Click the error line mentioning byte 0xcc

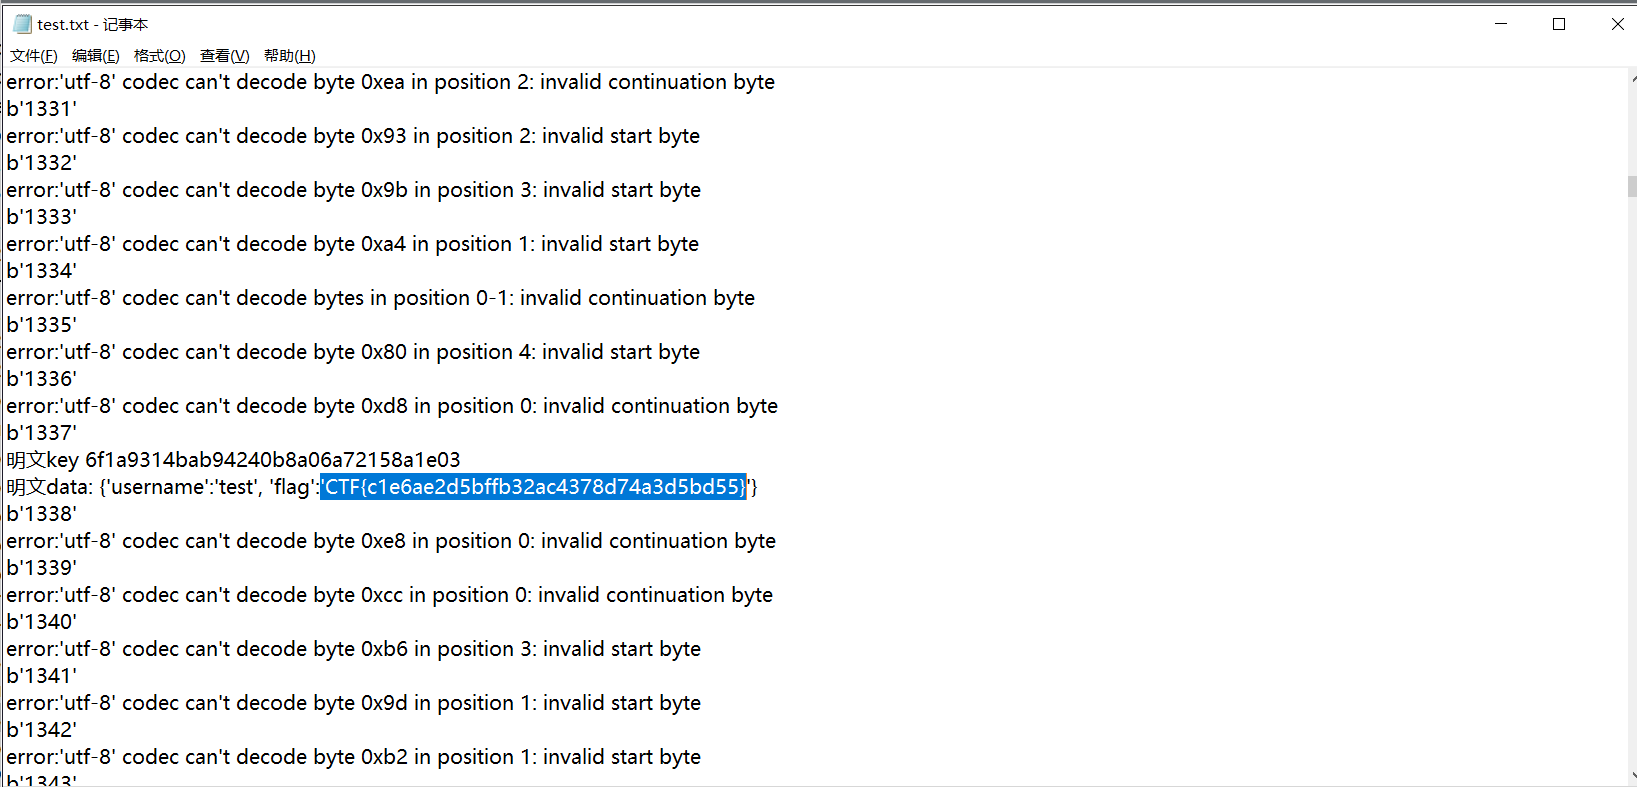(x=389, y=595)
